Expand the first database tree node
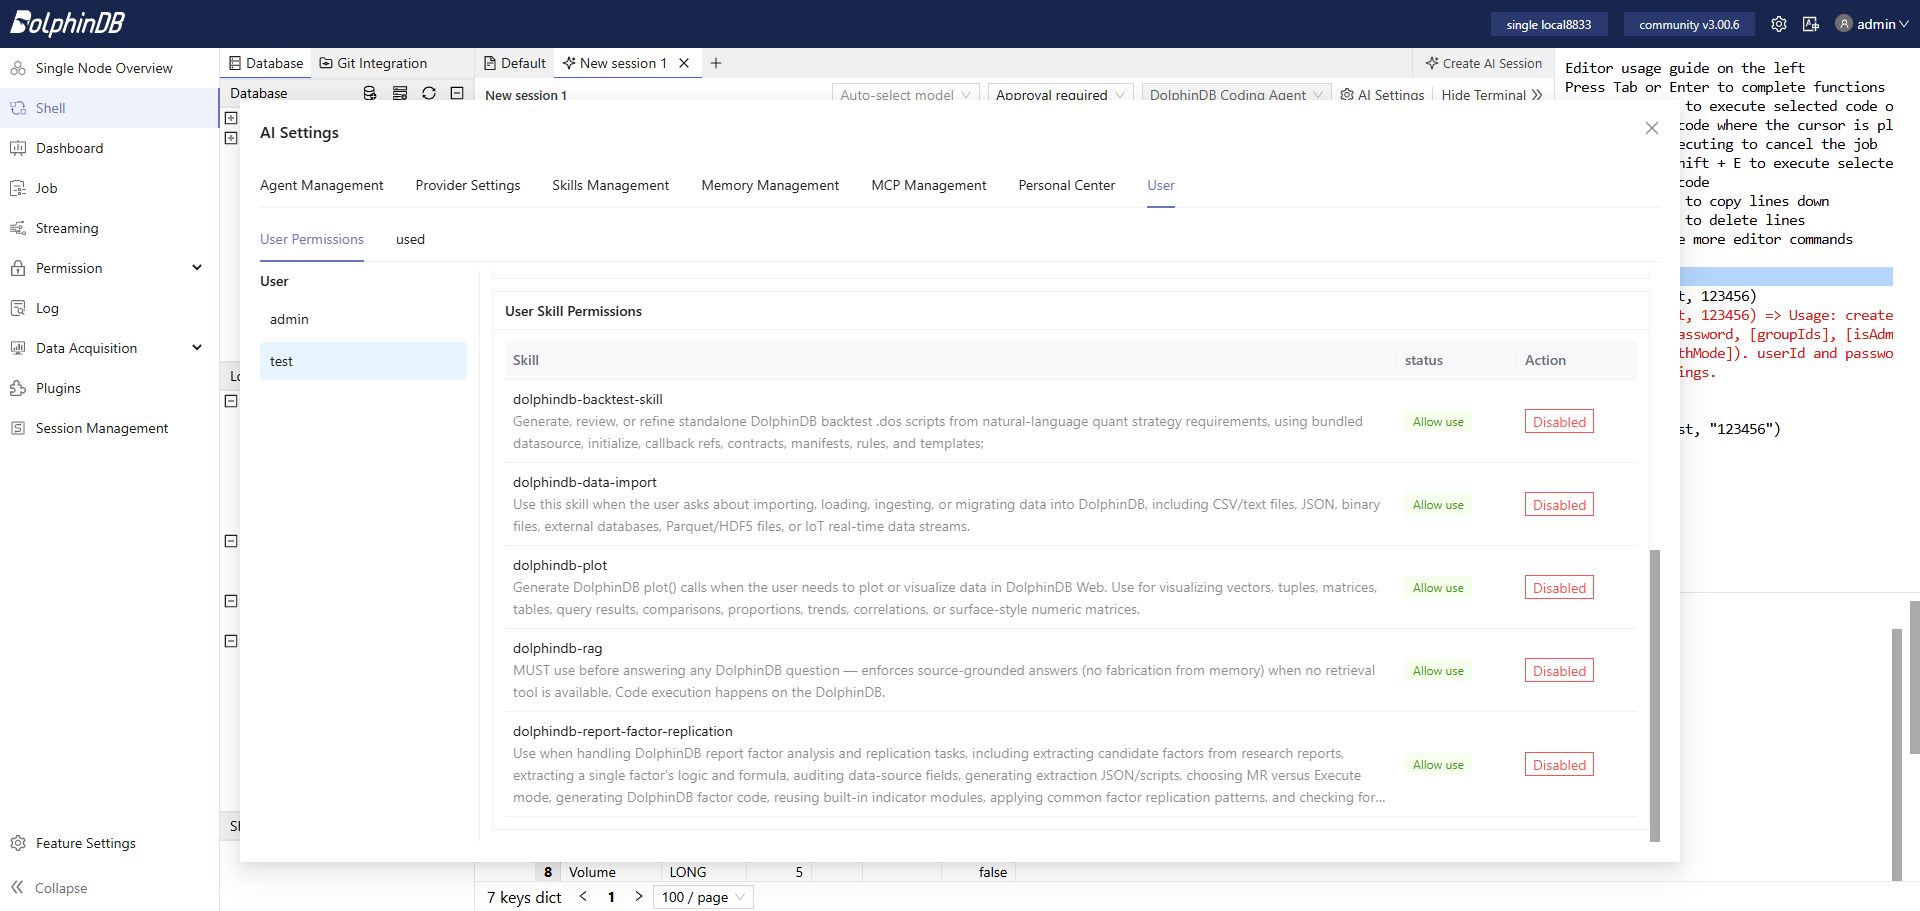Screen dimensions: 1920x911 (x=231, y=118)
